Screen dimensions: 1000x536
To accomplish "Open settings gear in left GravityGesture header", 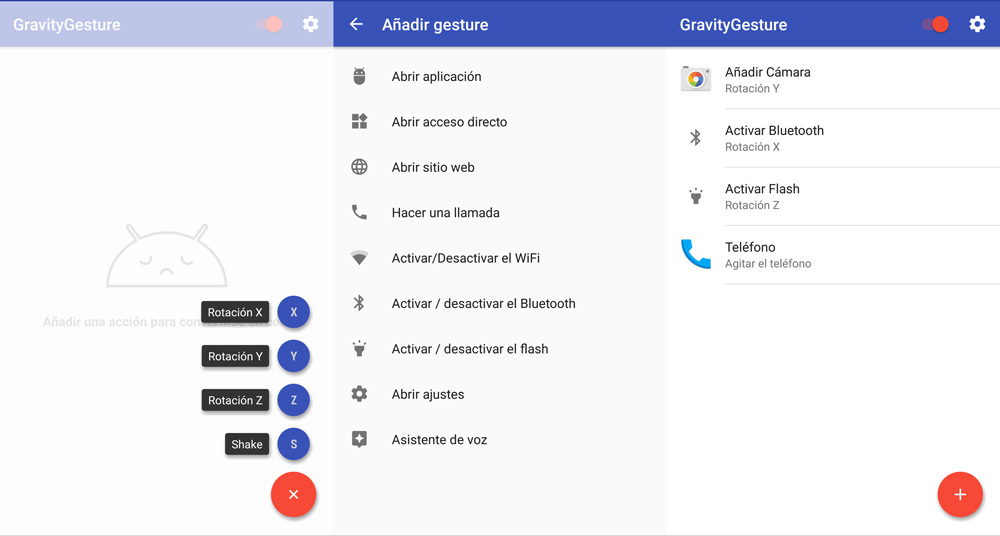I will click(311, 24).
